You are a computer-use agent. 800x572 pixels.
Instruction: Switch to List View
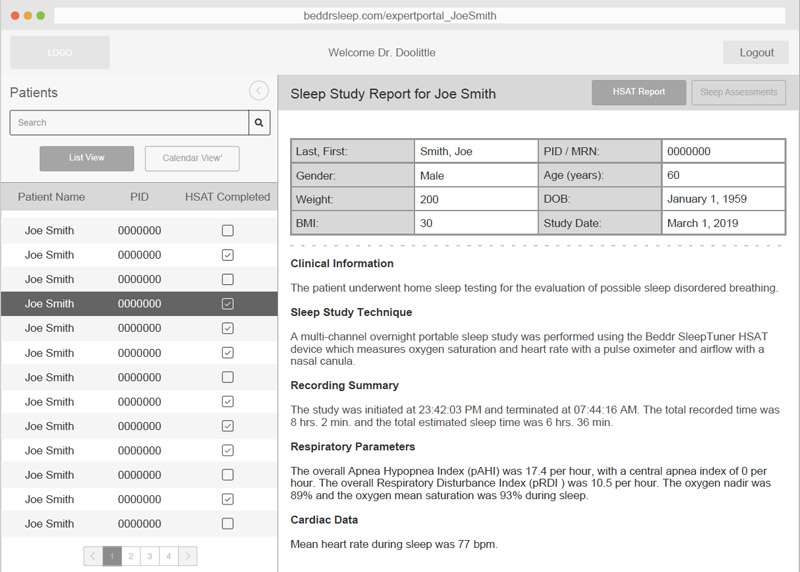coord(87,158)
